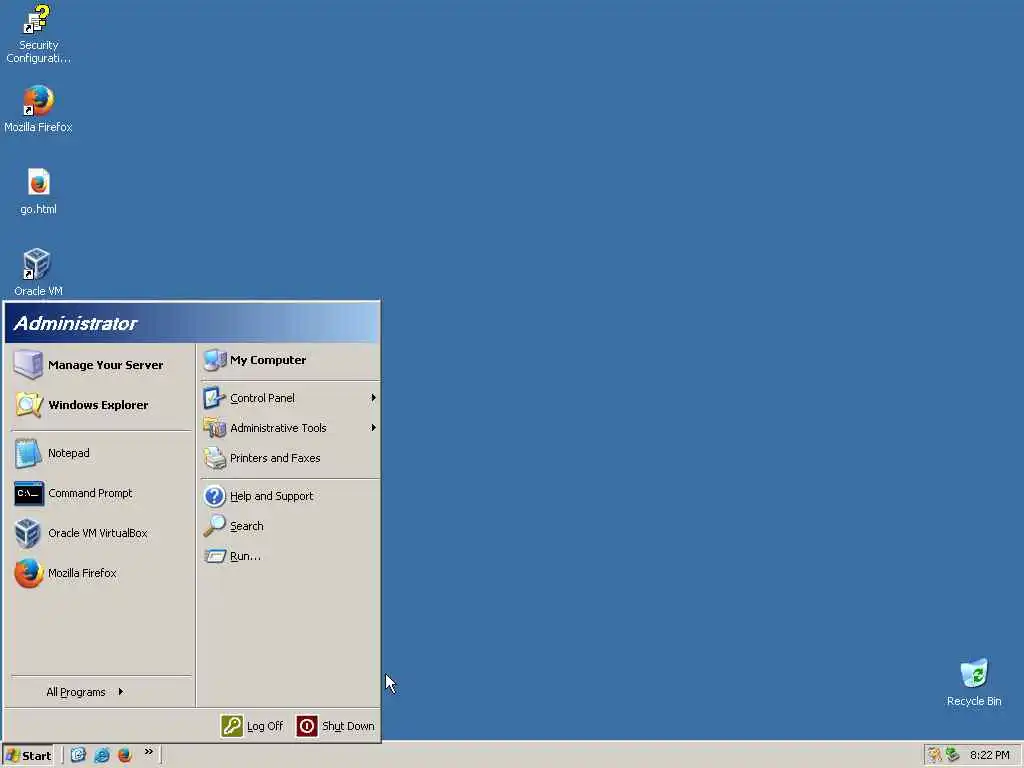
Task: Open Security Configuration desktop shortcut
Action: click(x=38, y=34)
